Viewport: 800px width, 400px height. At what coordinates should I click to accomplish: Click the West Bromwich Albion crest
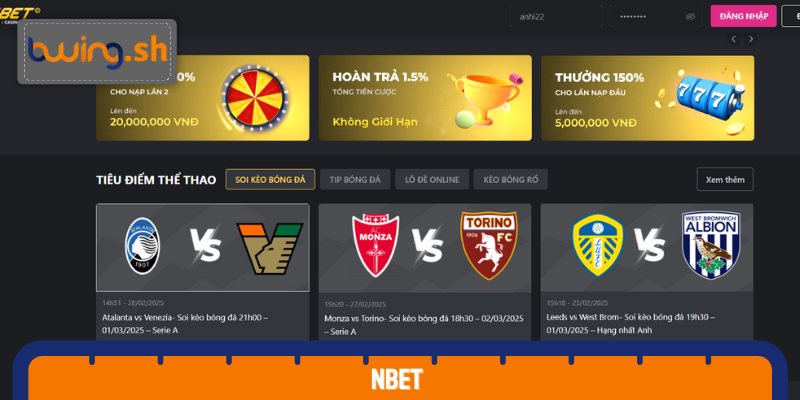[711, 245]
